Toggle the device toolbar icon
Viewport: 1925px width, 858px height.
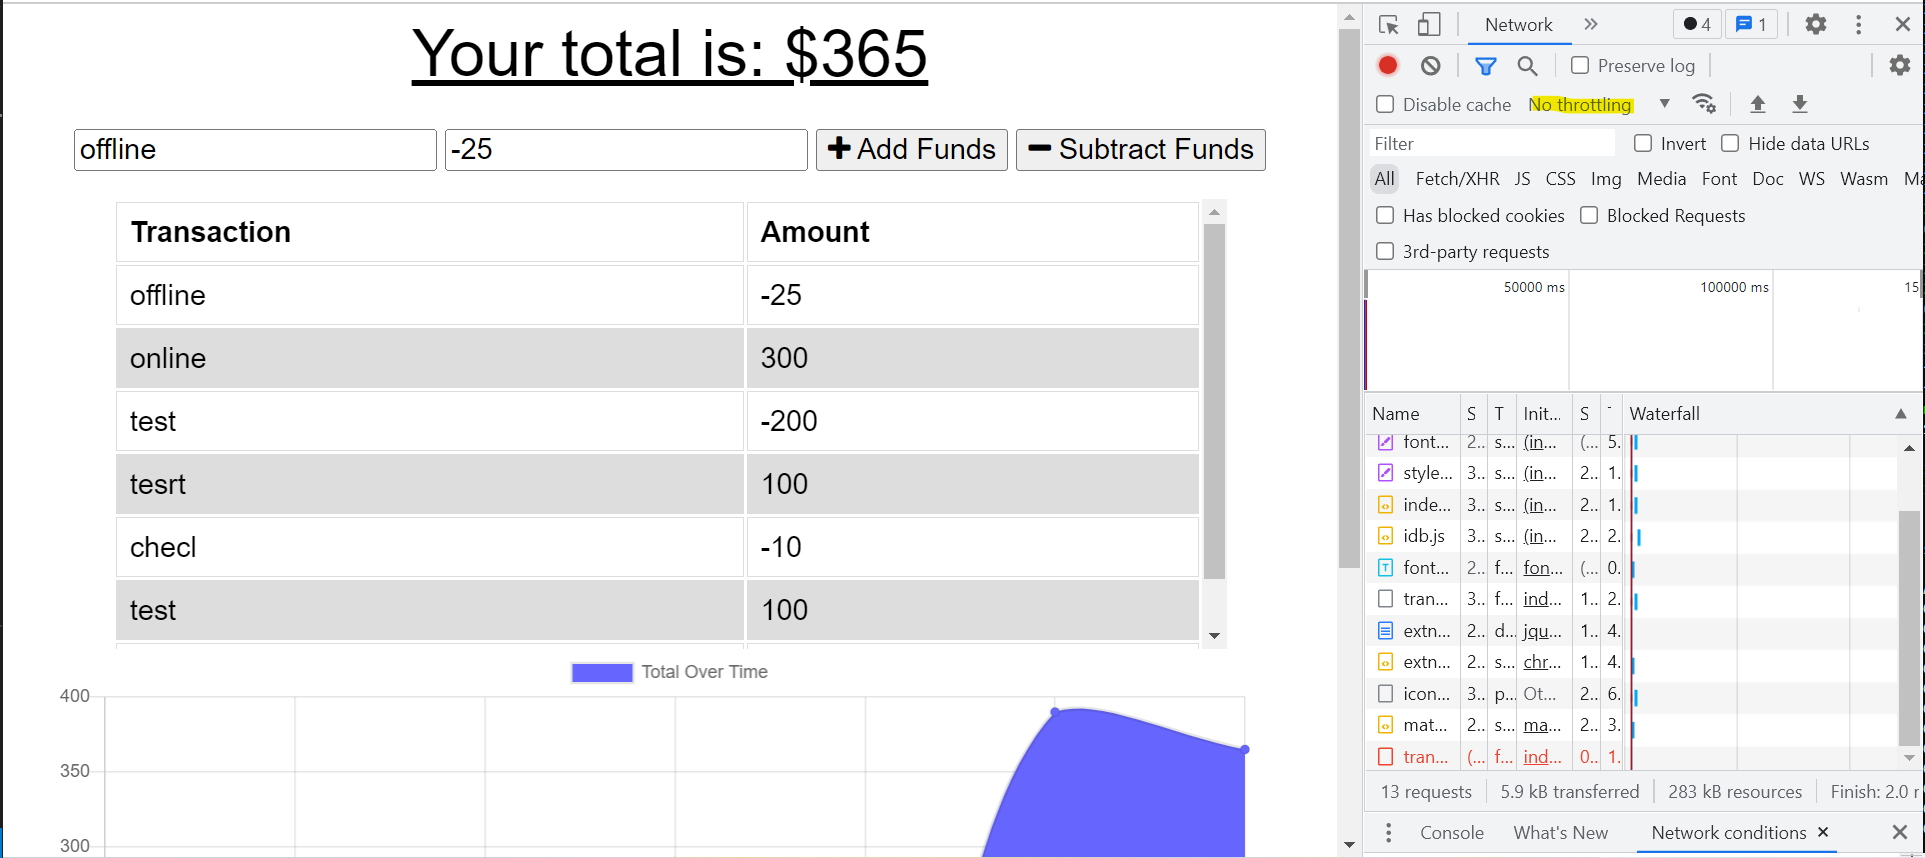[1429, 25]
